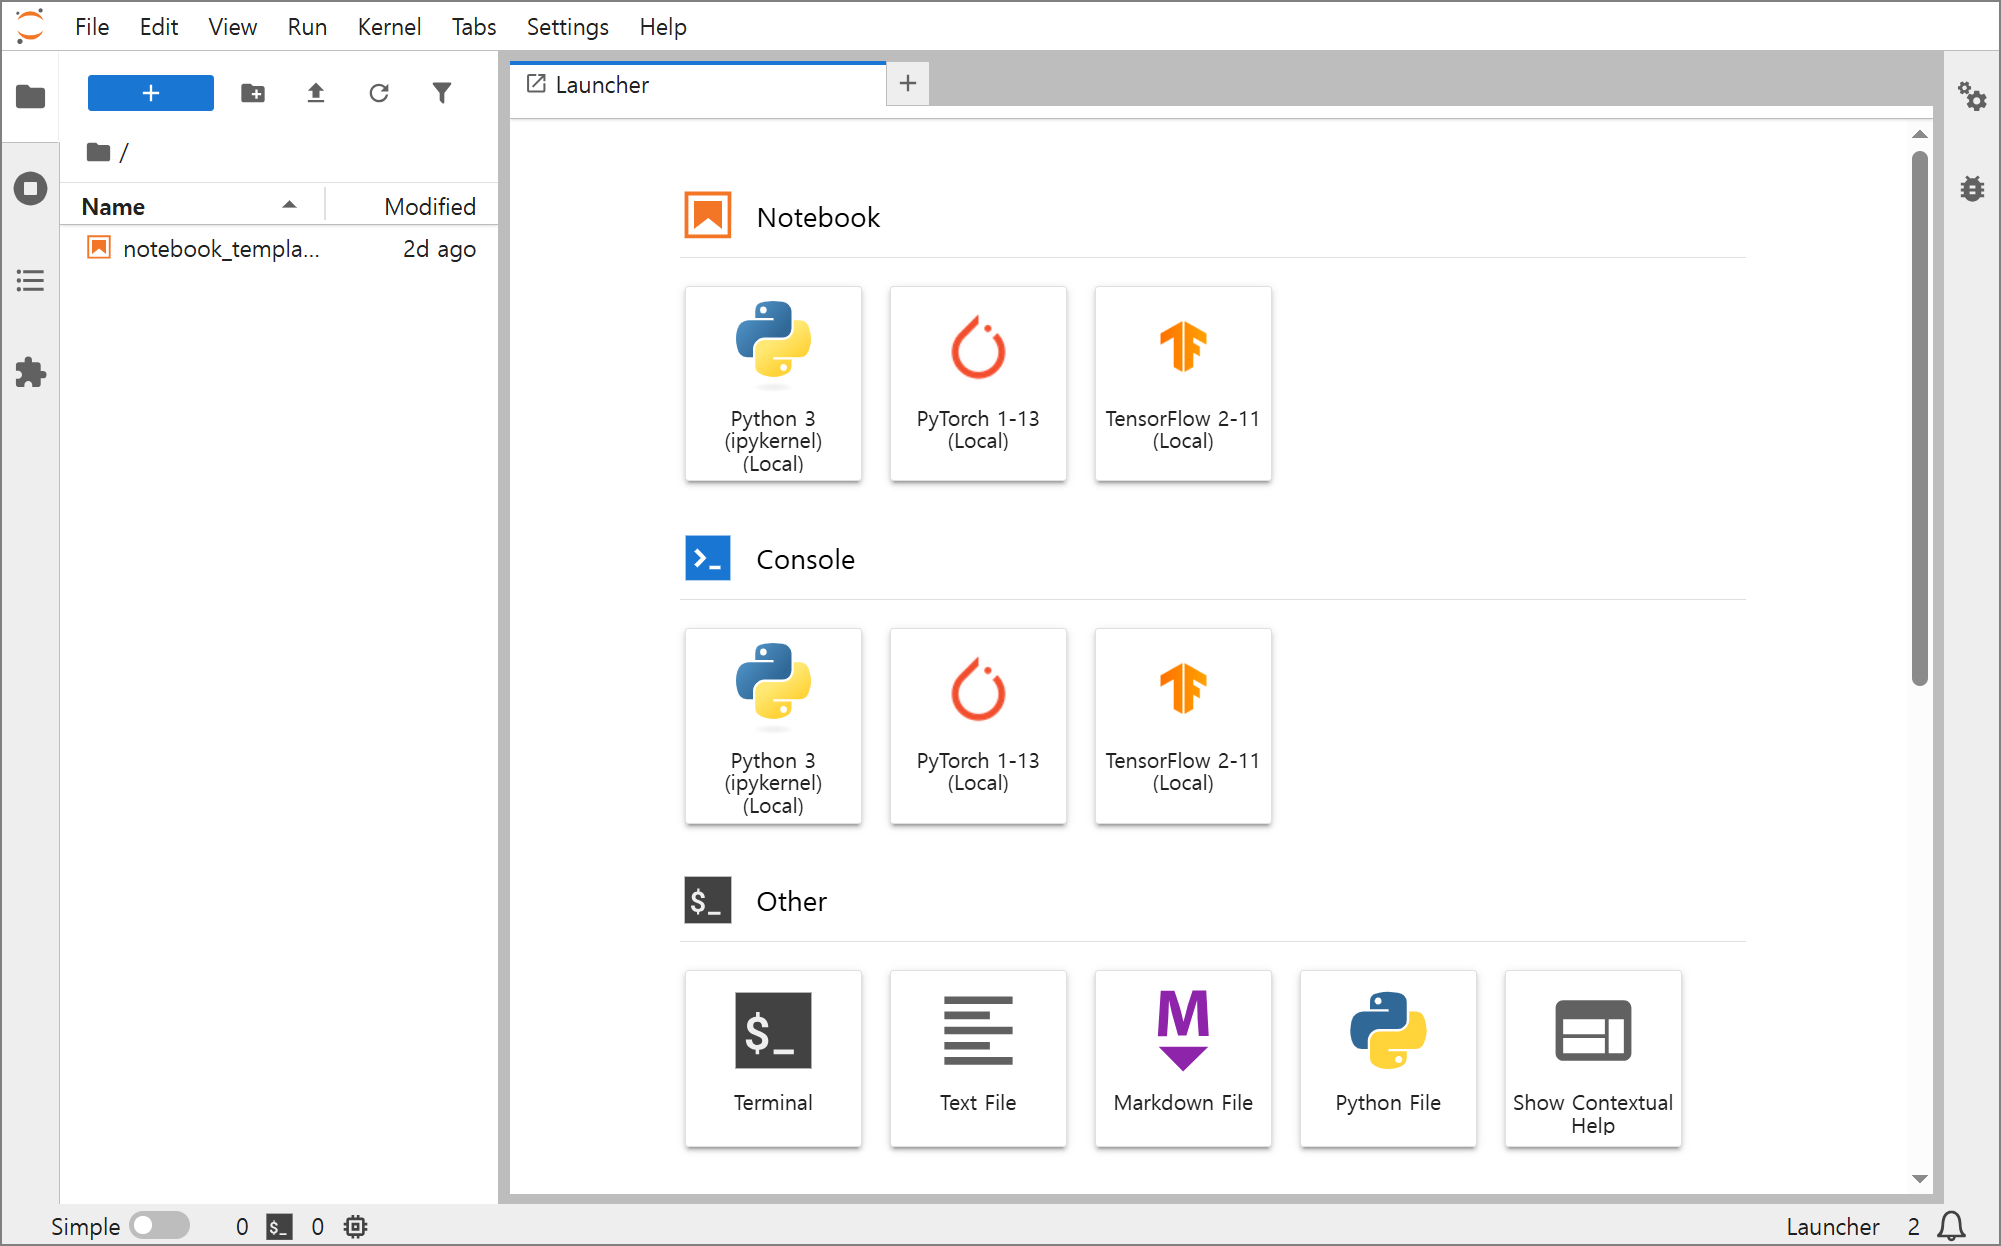The width and height of the screenshot is (2001, 1246).
Task: Sort files by Name column arrow
Action: click(289, 205)
